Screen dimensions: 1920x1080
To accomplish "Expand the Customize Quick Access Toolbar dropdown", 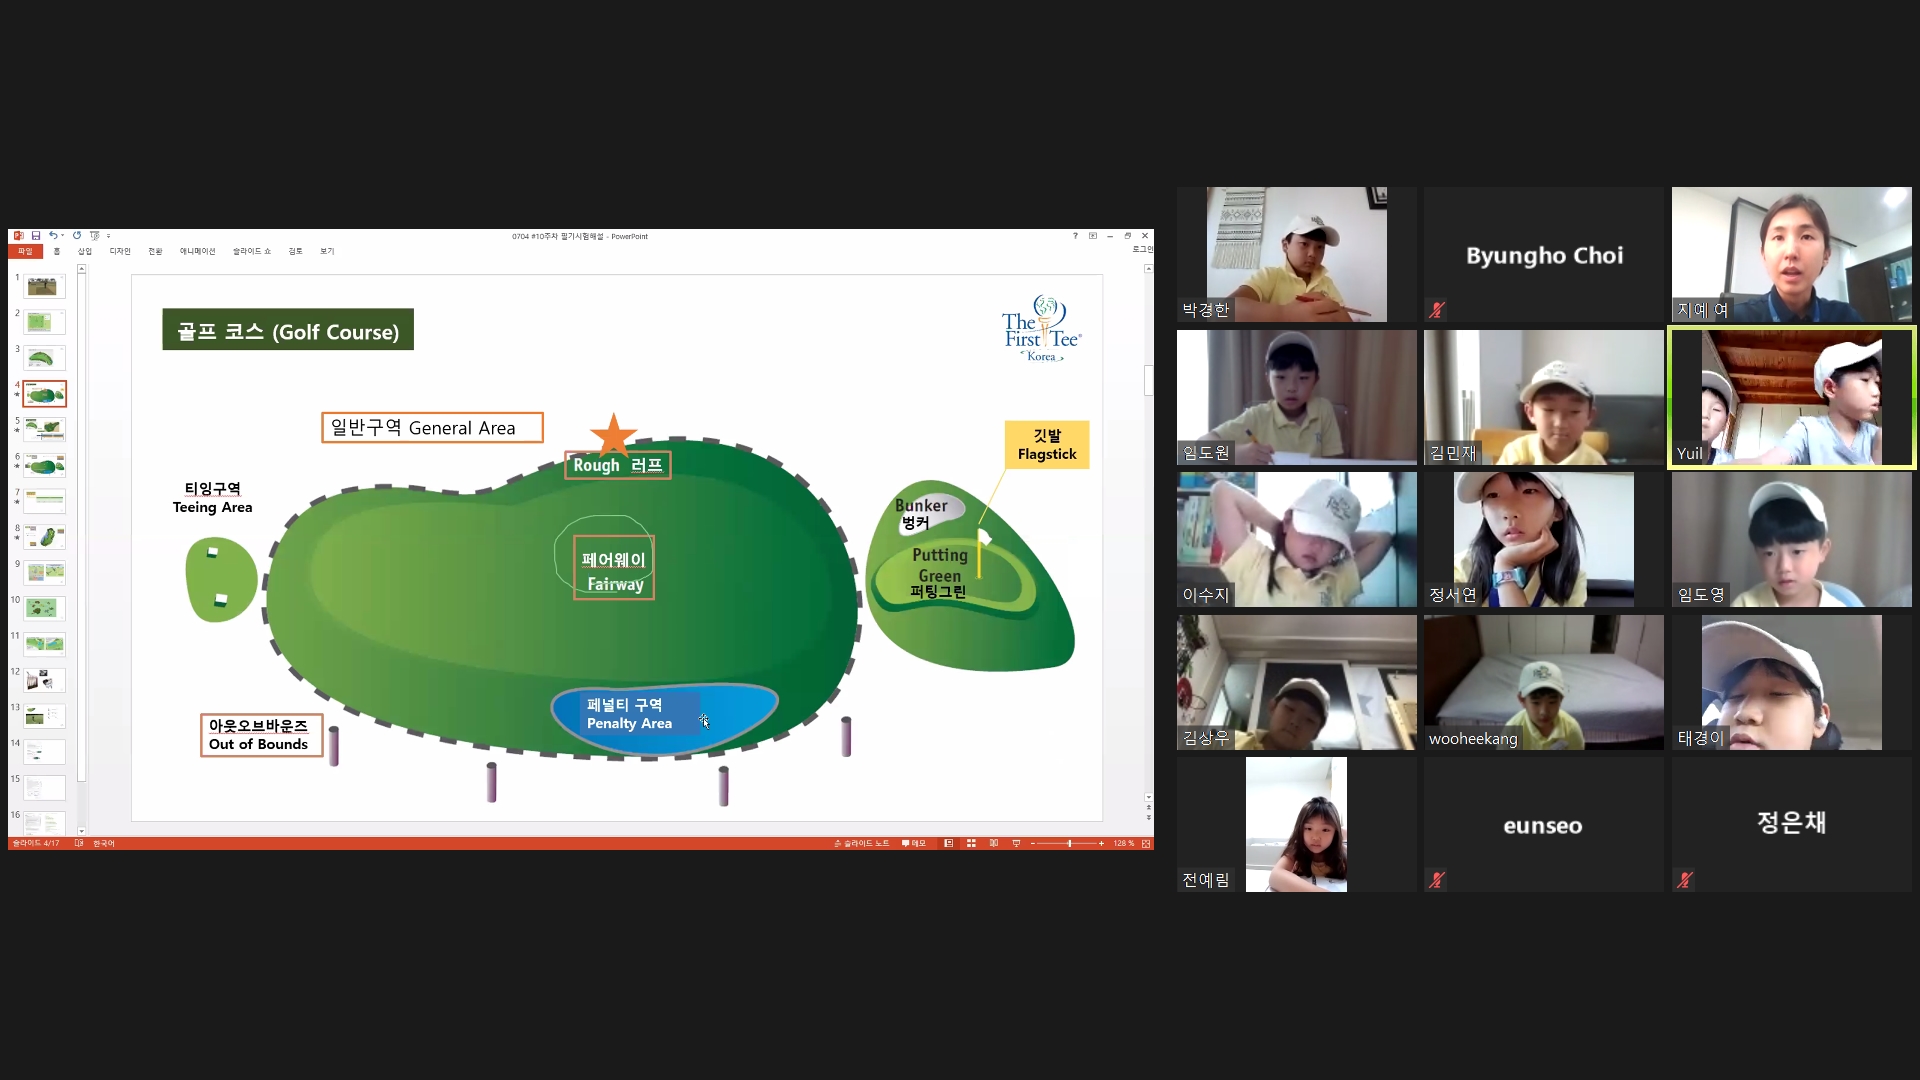I will [108, 236].
